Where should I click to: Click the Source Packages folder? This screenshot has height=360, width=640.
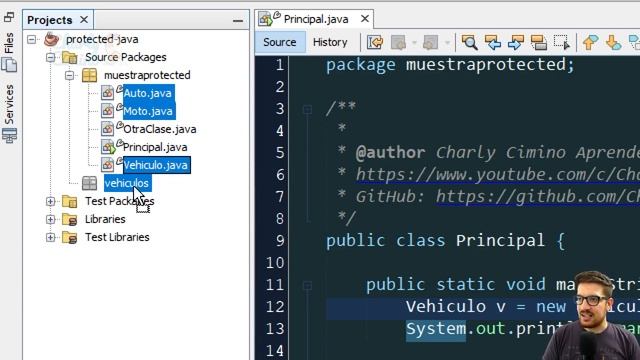[125, 57]
